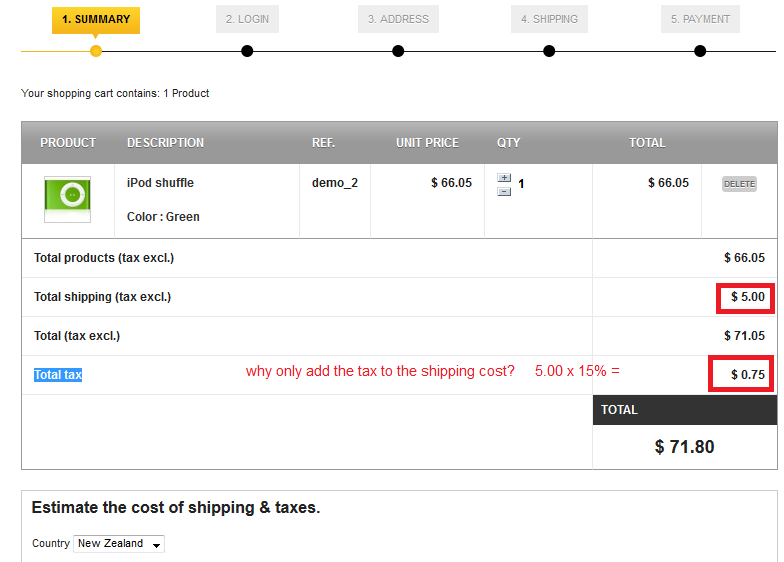Click the demo_2 reference text
The image size is (784, 562).
tap(334, 183)
